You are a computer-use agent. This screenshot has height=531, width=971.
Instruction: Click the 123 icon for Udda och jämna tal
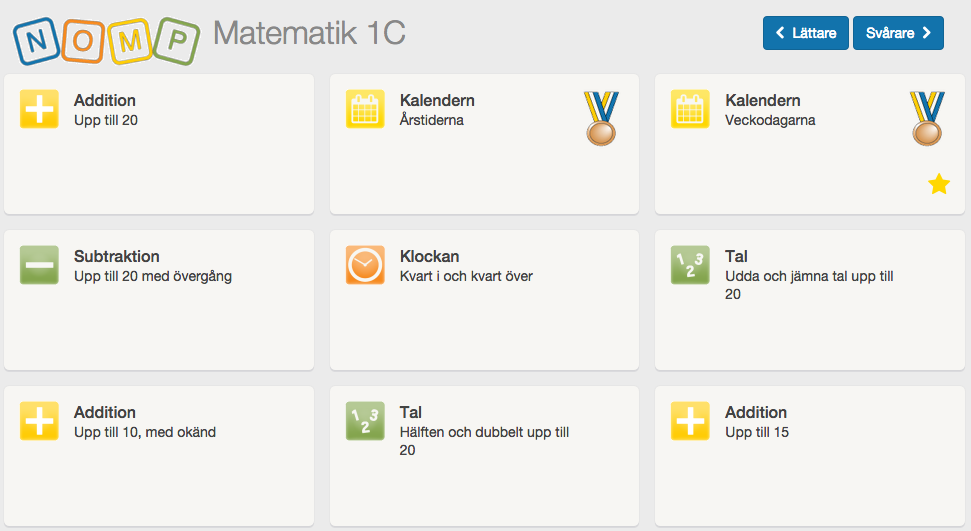[690, 265]
